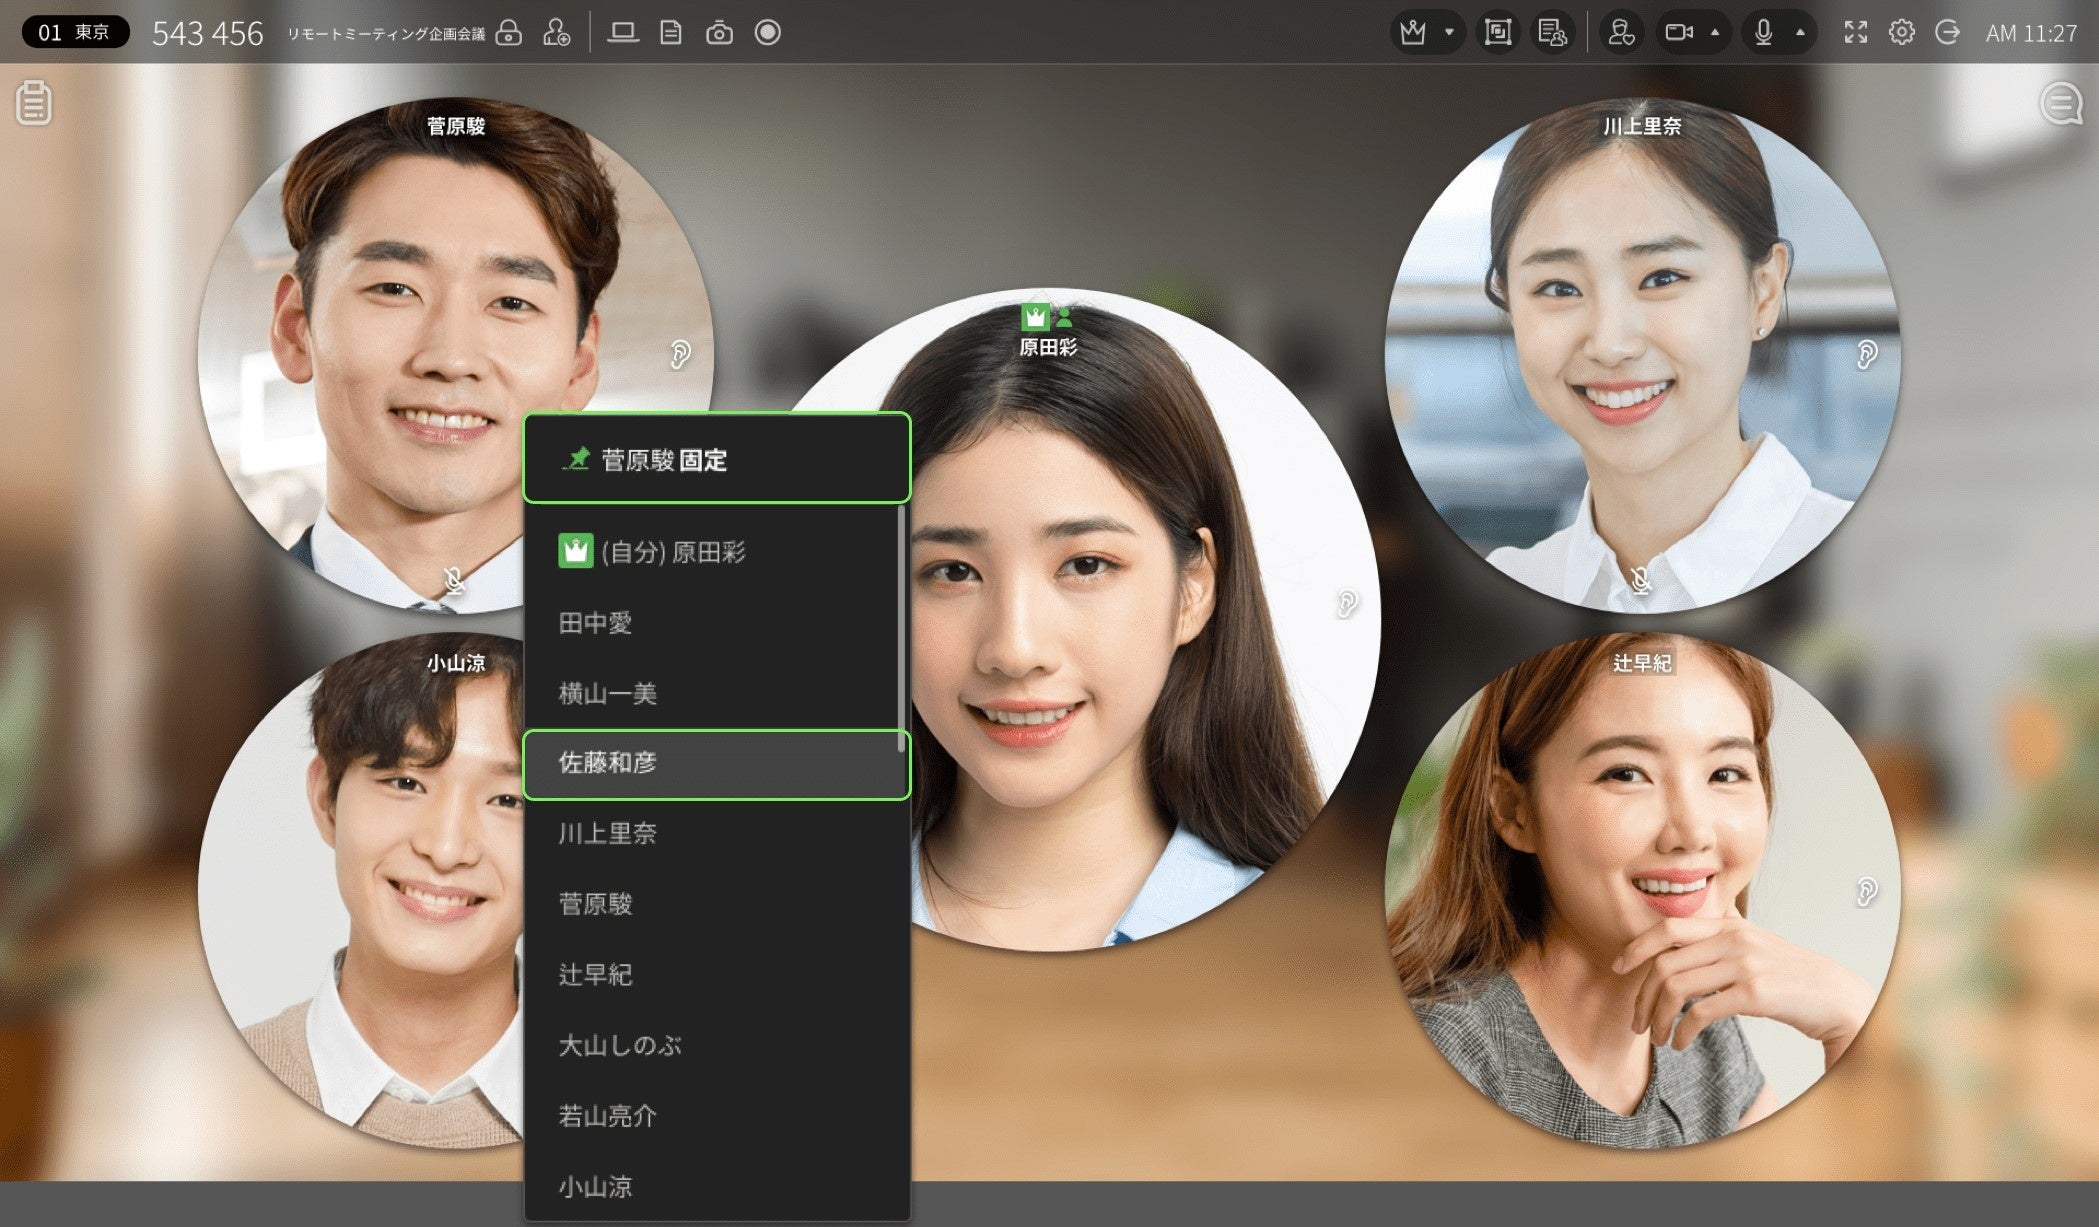Open the document sharing icon

(x=671, y=33)
